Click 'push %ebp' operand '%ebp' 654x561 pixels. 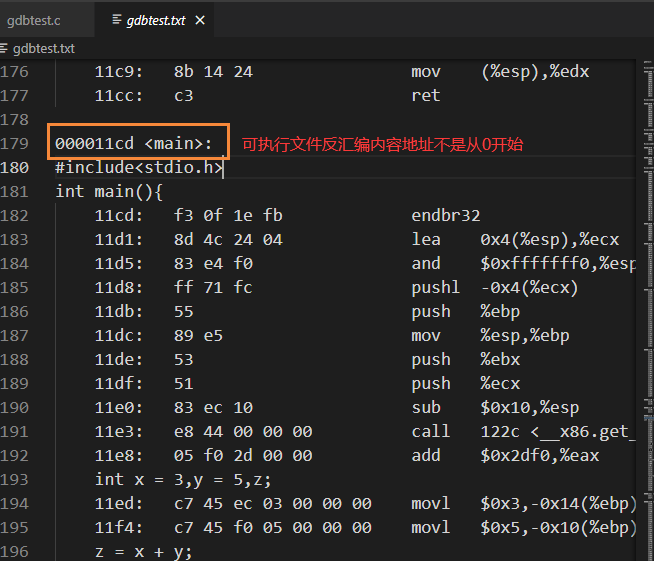(x=501, y=312)
